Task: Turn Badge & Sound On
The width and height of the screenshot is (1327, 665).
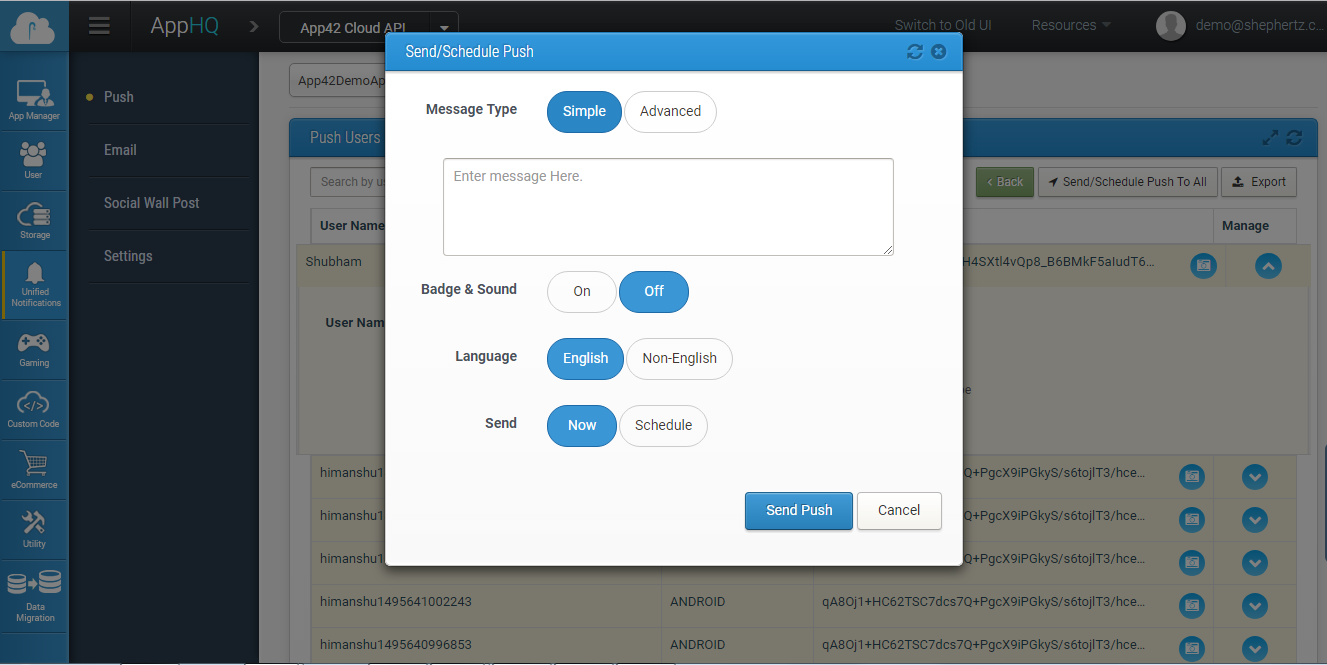Action: [582, 292]
